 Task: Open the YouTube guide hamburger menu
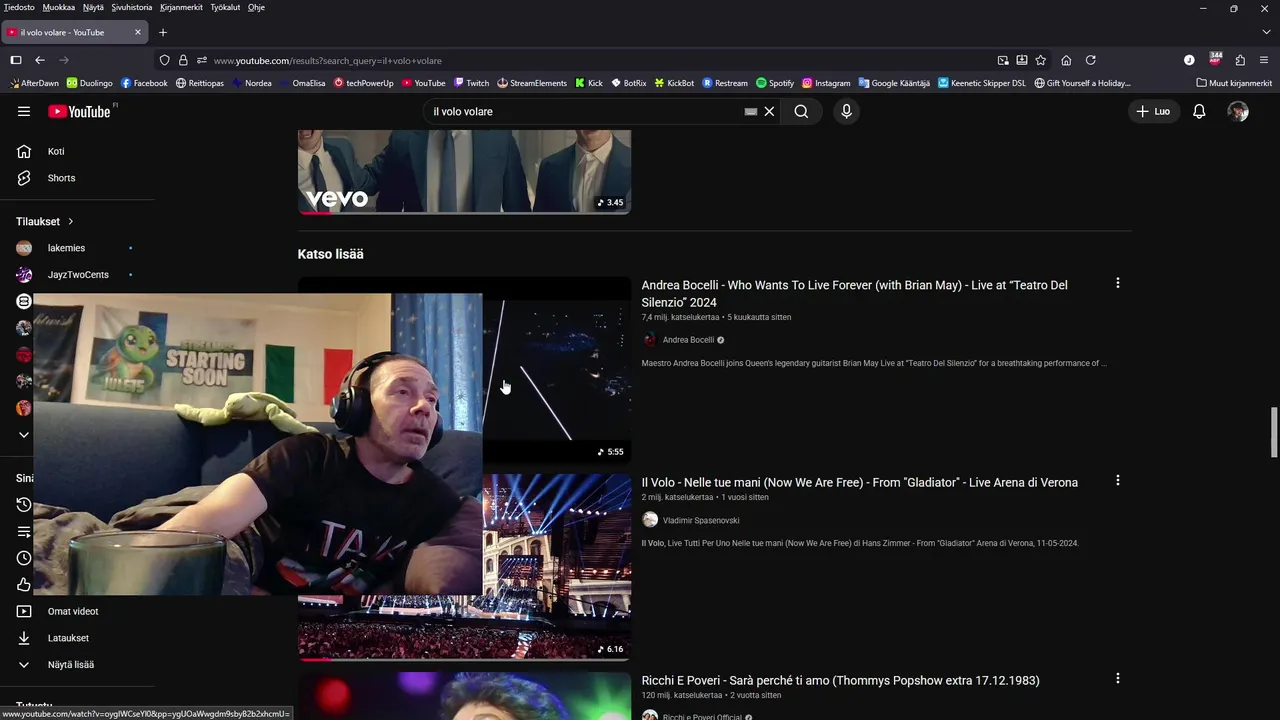click(x=24, y=111)
